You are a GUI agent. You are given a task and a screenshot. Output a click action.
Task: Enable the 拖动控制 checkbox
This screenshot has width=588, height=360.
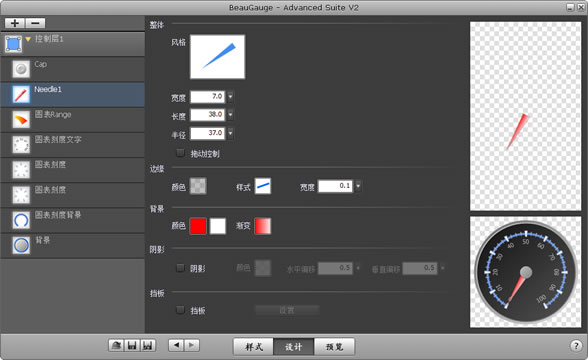point(180,153)
